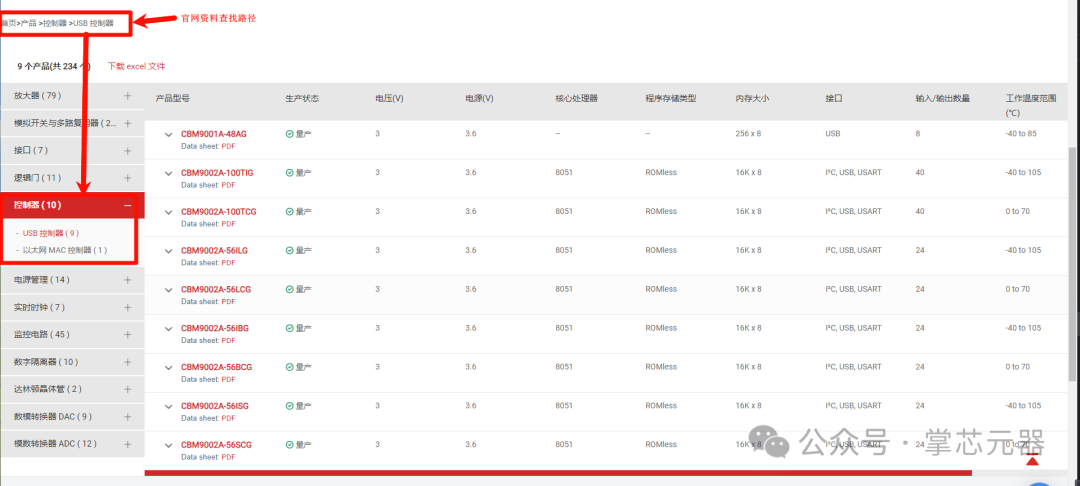Collapse the 控制器 (10) category minus icon
This screenshot has height=486, width=1080.
point(127,205)
